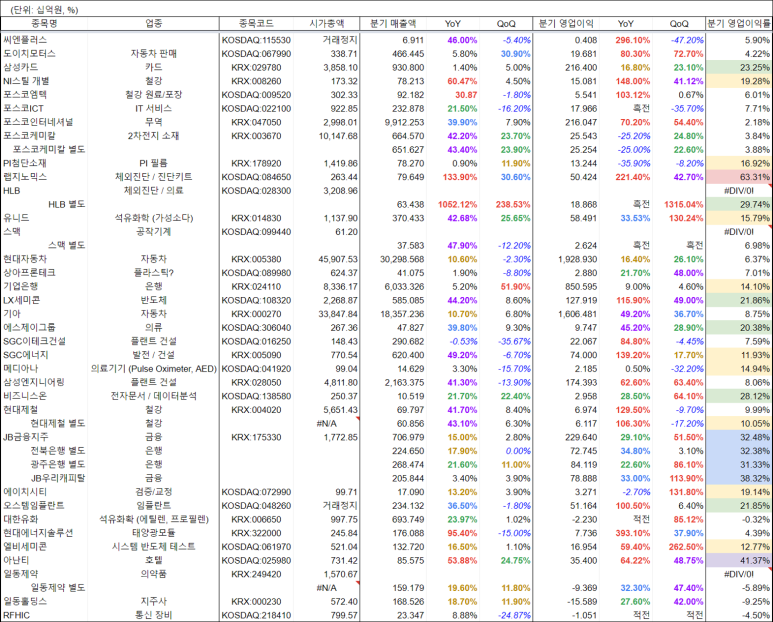Screen dimensions: 773x622
Task: Select the "NI스틸 개별" cell
Action: coord(26,81)
